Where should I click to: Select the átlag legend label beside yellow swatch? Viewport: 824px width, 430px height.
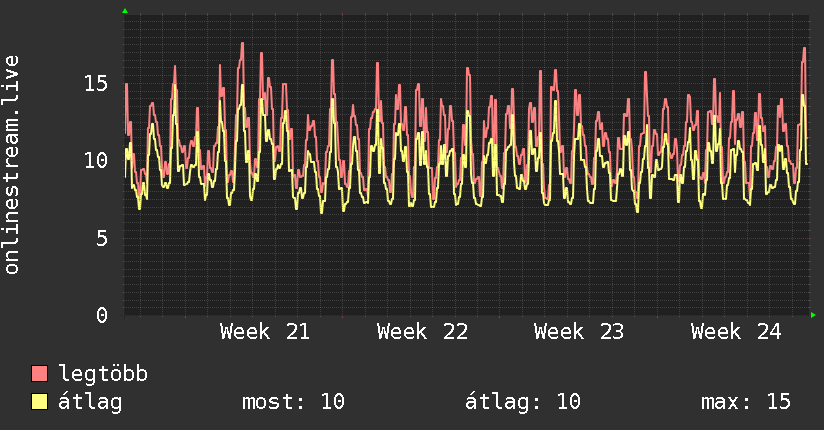(90, 402)
